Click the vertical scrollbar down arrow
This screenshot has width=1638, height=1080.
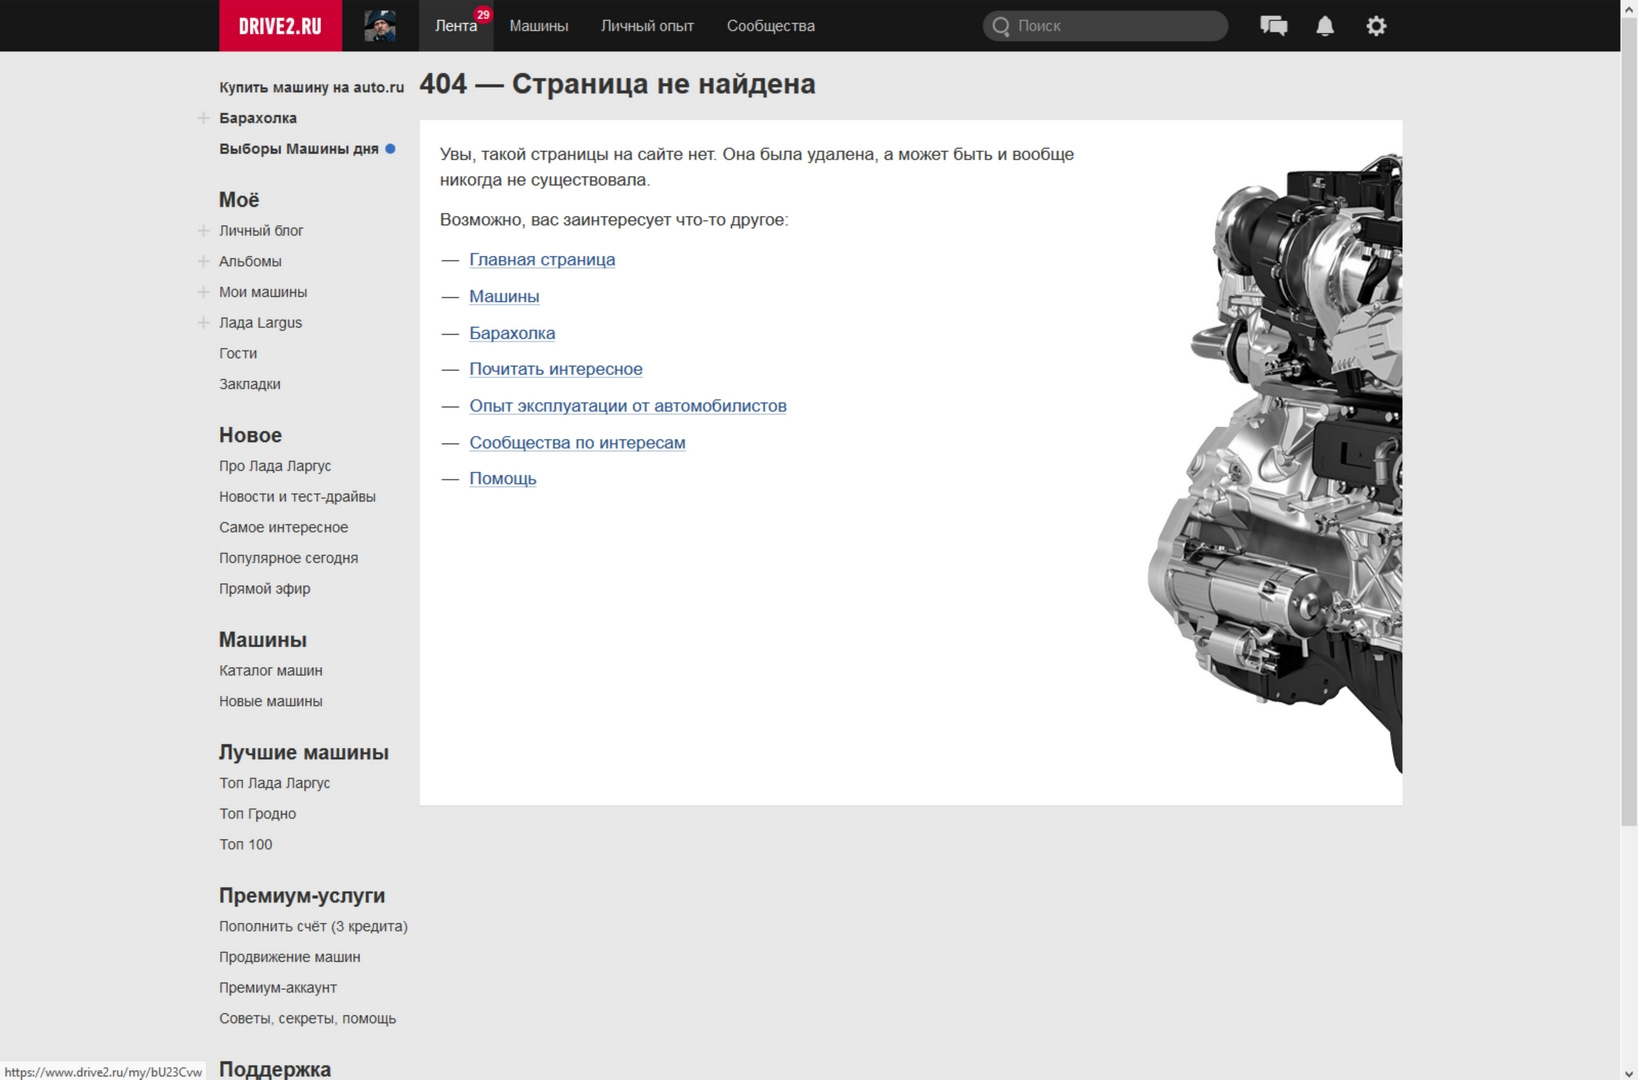1629,1071
